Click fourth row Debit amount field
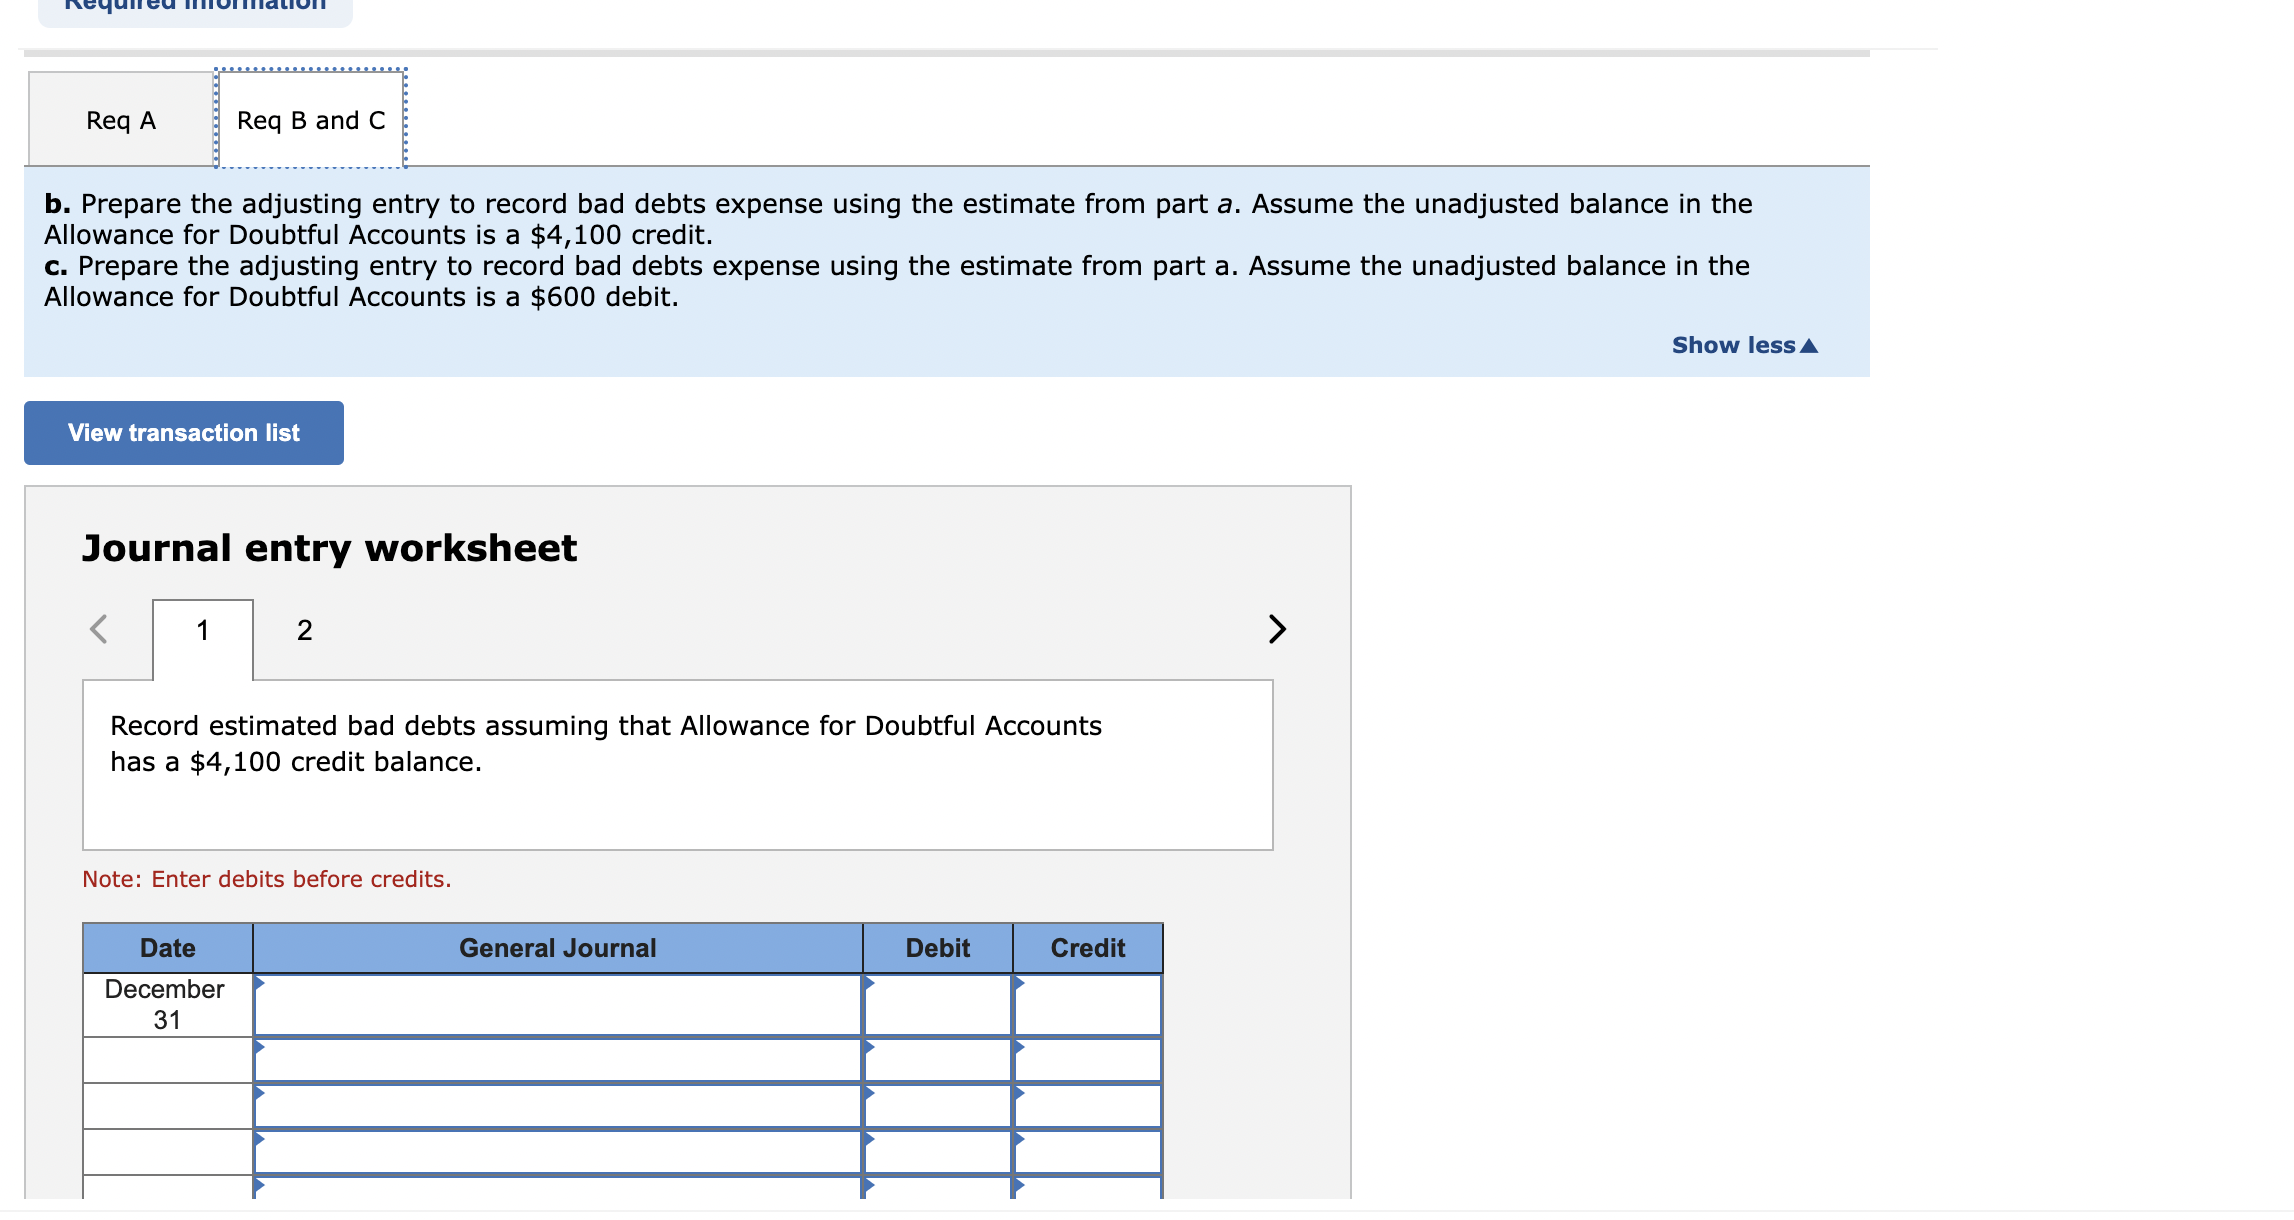This screenshot has height=1220, width=2294. pyautogui.click(x=938, y=1152)
